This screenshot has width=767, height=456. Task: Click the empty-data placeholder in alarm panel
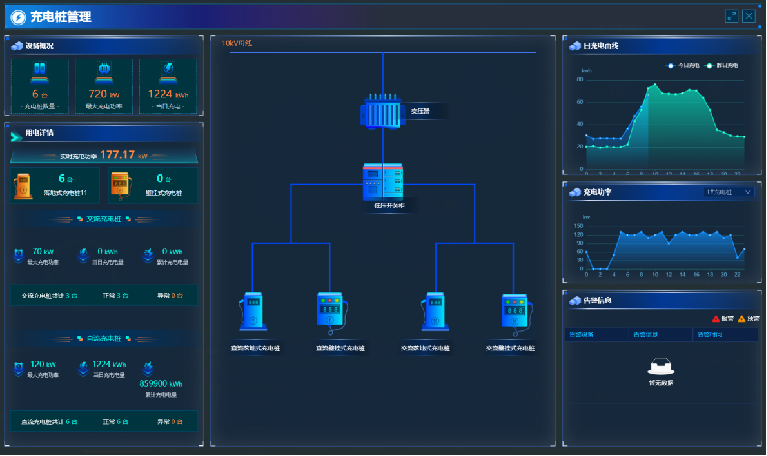point(660,372)
